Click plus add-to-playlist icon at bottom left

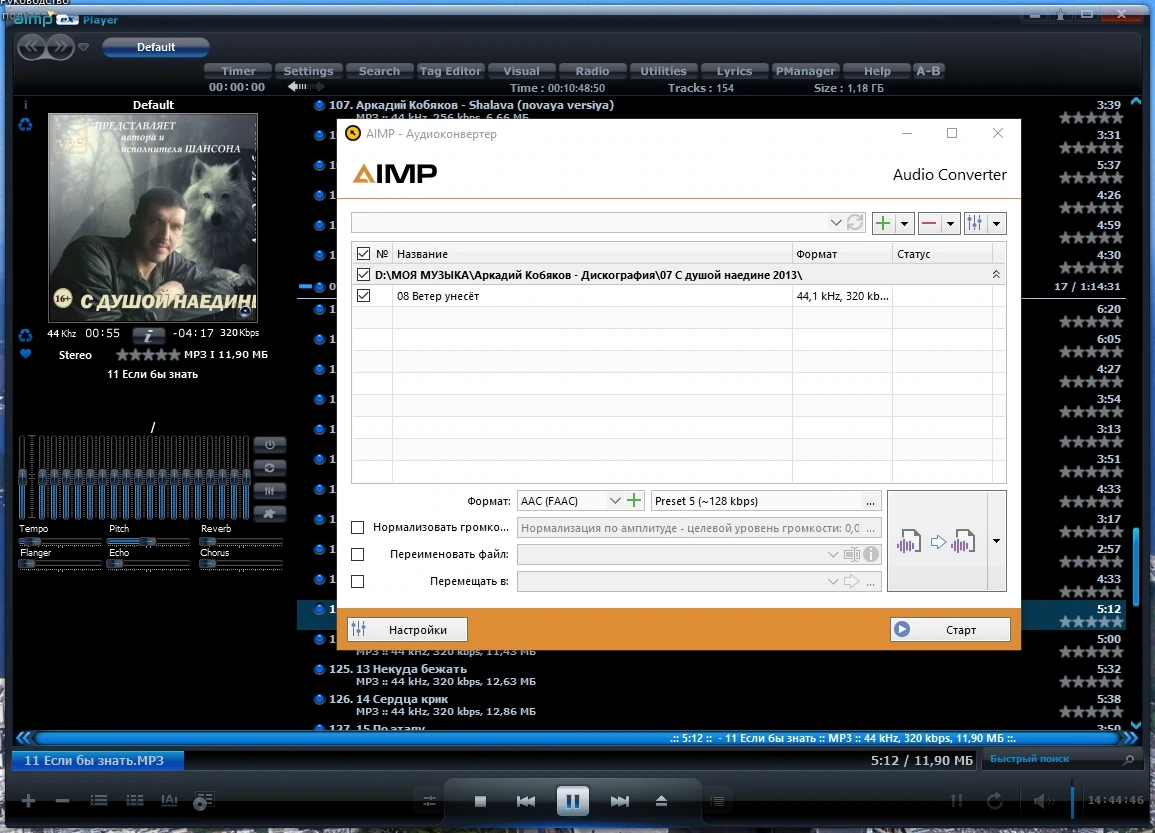pos(29,801)
